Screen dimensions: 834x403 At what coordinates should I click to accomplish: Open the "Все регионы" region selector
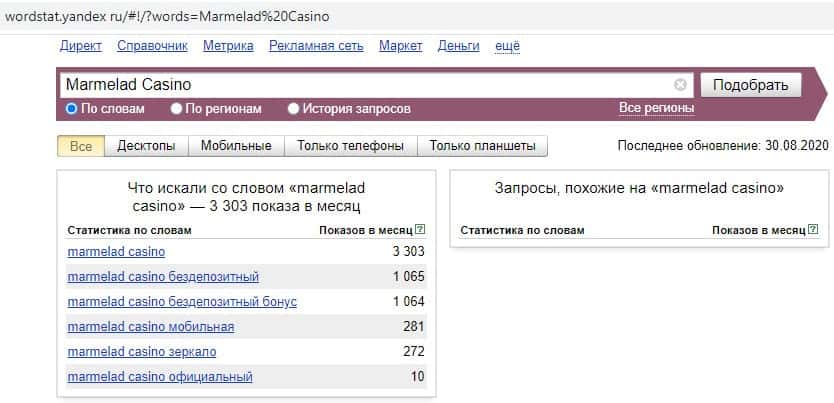(656, 107)
